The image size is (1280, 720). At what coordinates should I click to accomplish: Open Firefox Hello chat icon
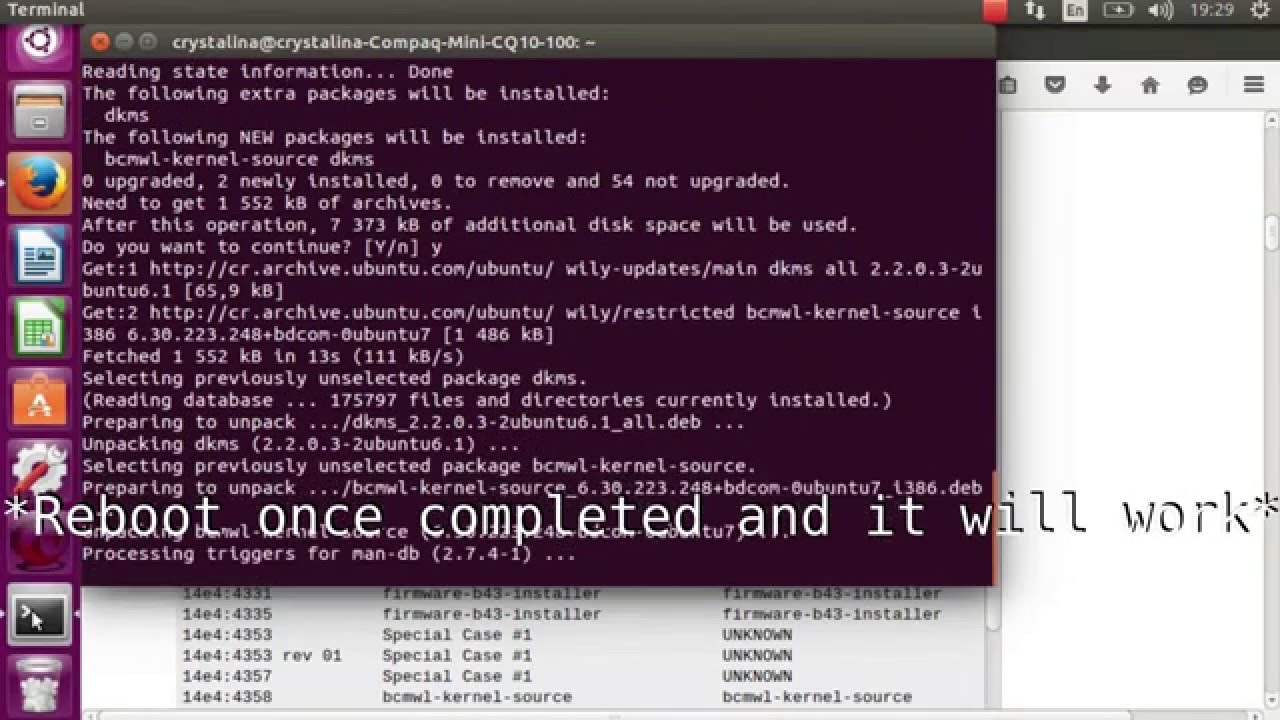(x=1198, y=85)
